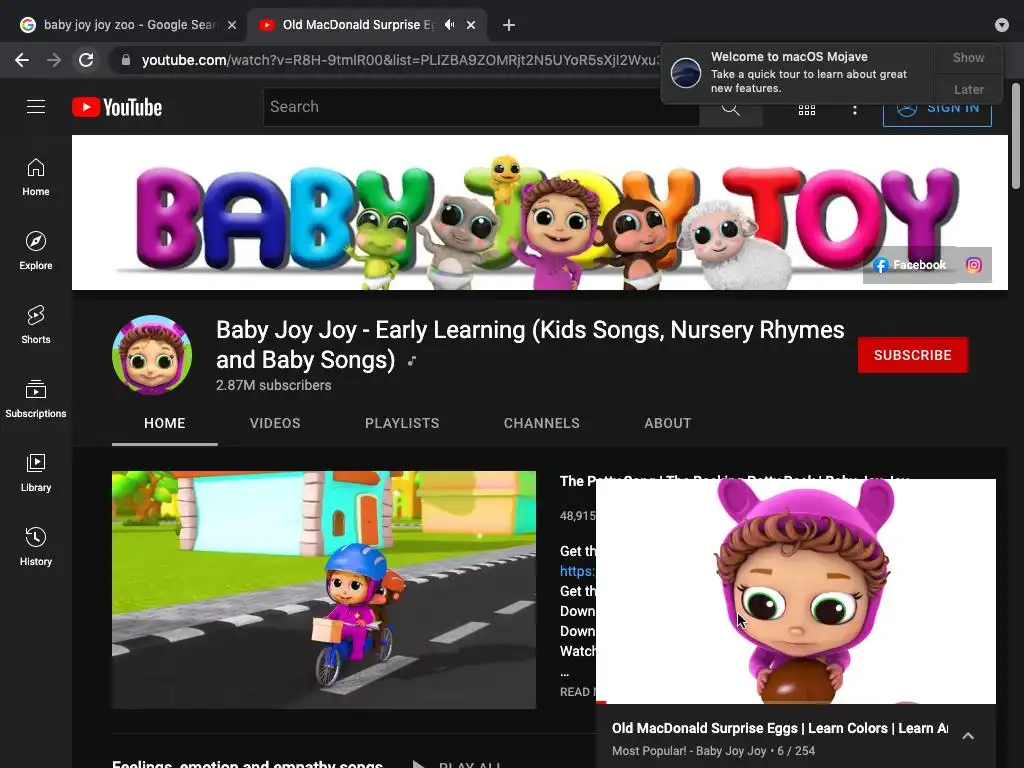
Task: Open the YouTube hamburger guide menu
Action: pyautogui.click(x=36, y=106)
